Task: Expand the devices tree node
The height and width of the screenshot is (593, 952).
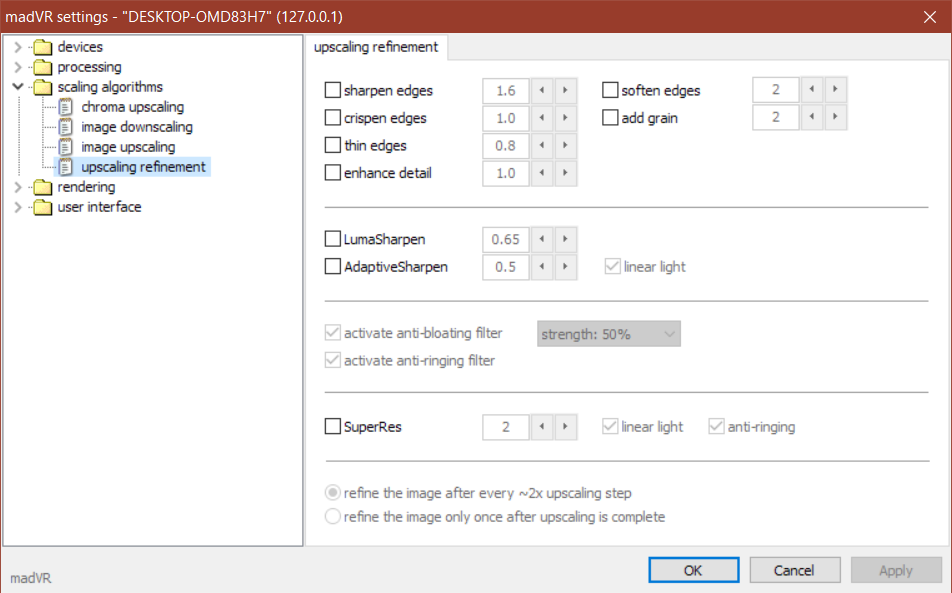Action: tap(18, 47)
